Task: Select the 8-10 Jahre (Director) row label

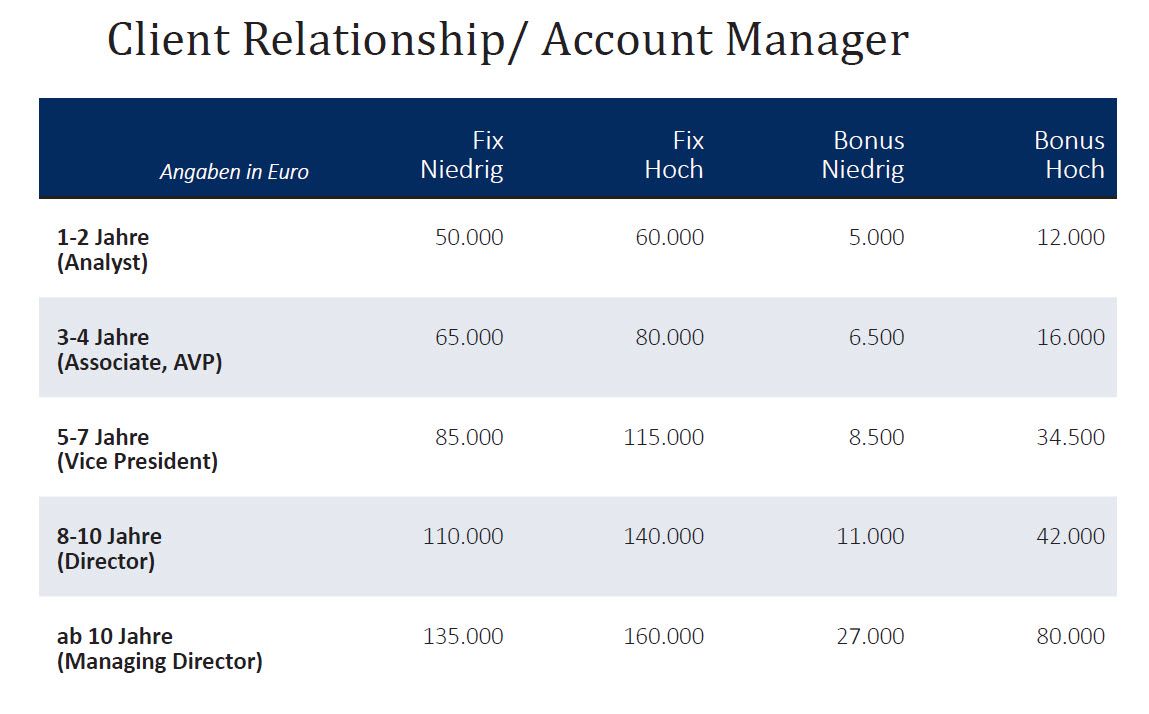Action: pyautogui.click(x=109, y=548)
